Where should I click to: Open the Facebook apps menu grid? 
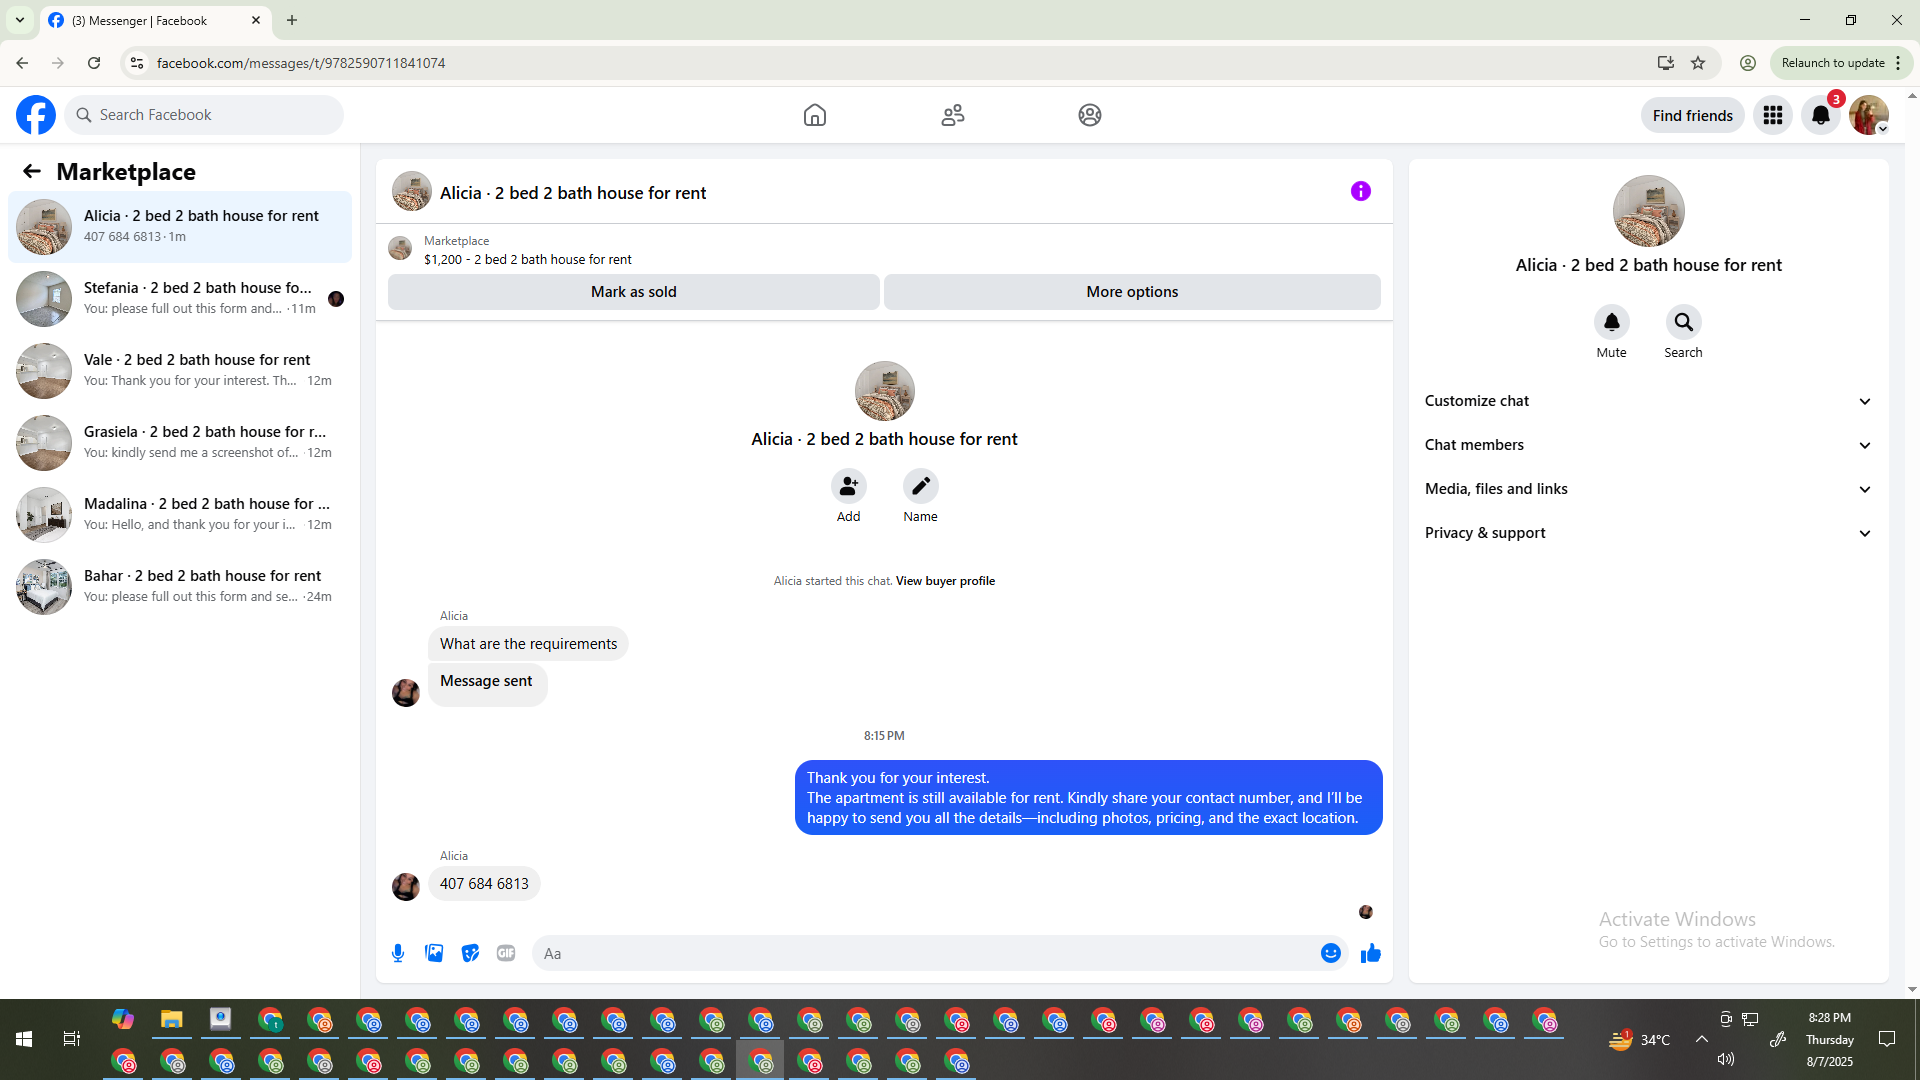pyautogui.click(x=1773, y=115)
